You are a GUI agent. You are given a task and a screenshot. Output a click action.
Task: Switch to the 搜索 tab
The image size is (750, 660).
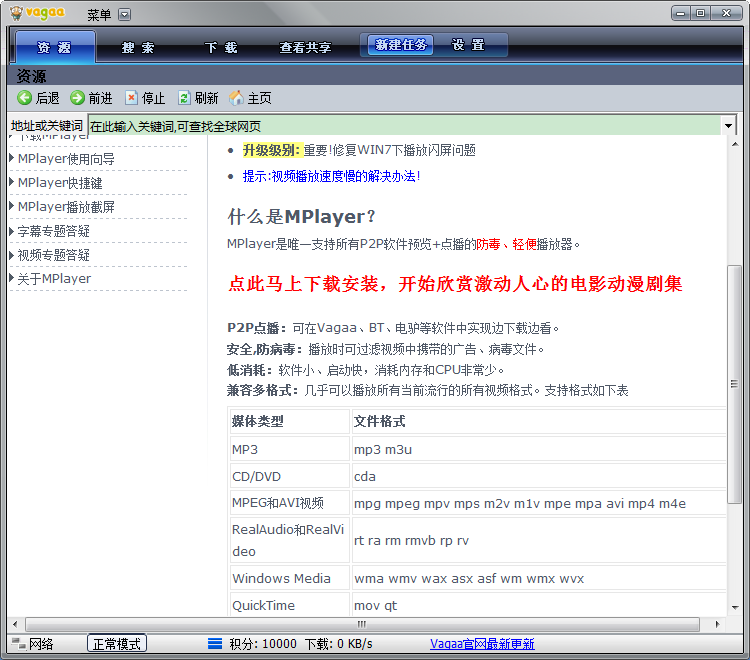138,47
